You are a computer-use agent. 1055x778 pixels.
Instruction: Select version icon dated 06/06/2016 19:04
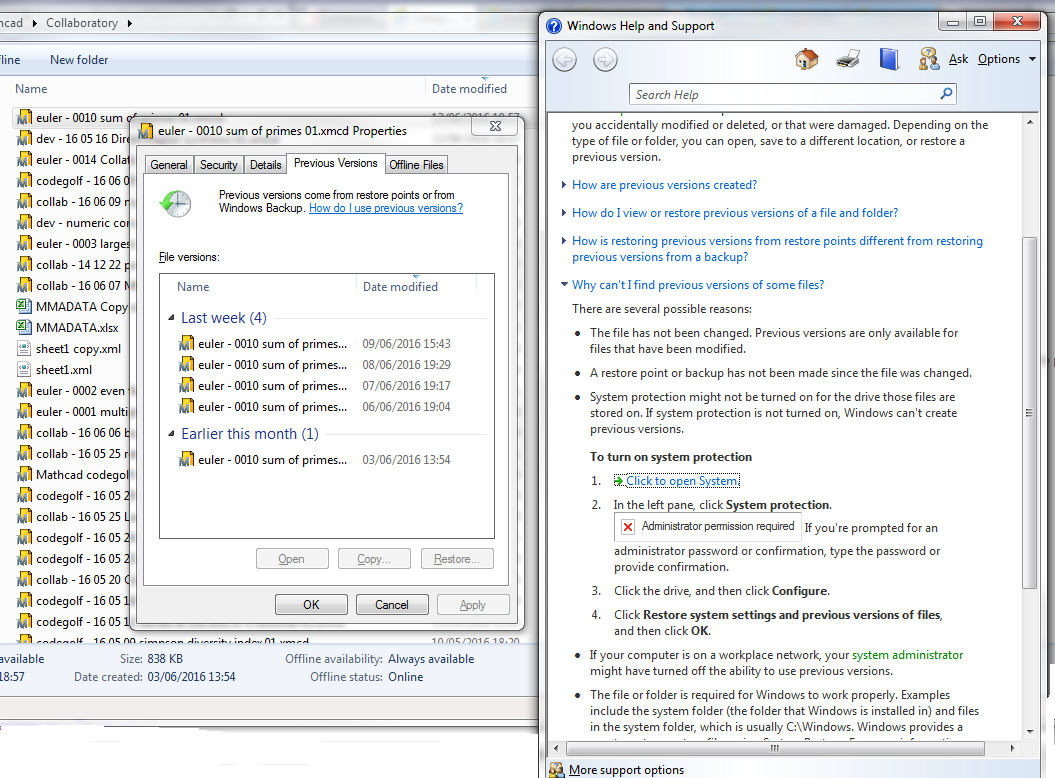pos(186,406)
